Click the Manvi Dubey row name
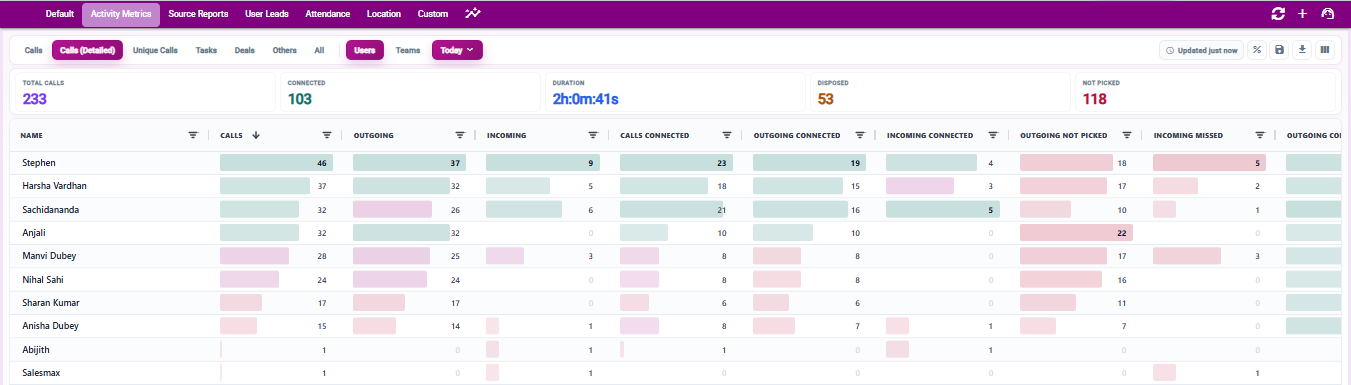 tap(48, 256)
